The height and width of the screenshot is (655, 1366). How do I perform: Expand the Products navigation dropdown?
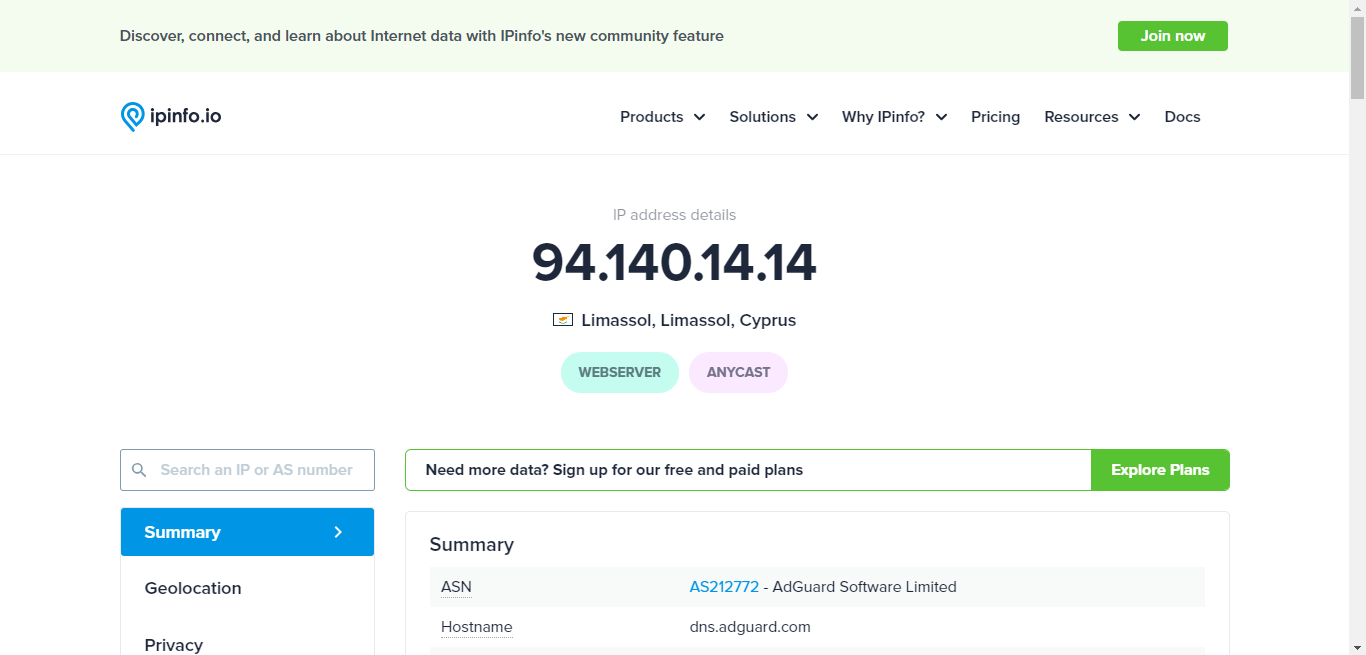660,117
